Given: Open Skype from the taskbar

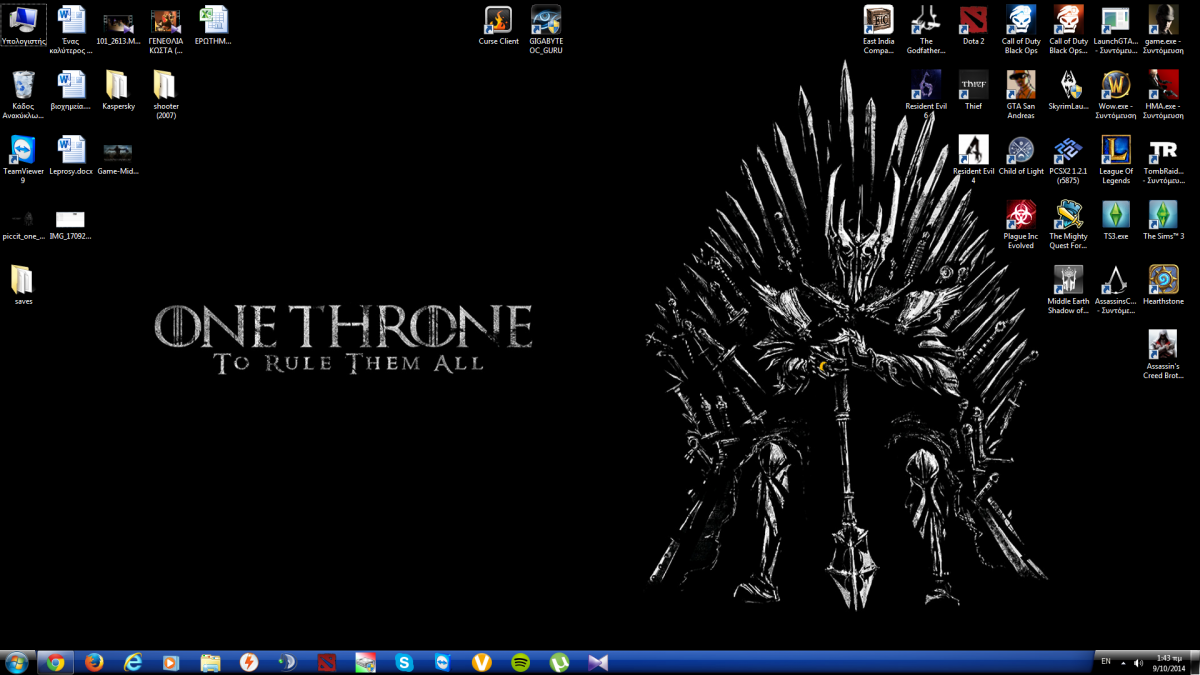Looking at the screenshot, I should (404, 662).
